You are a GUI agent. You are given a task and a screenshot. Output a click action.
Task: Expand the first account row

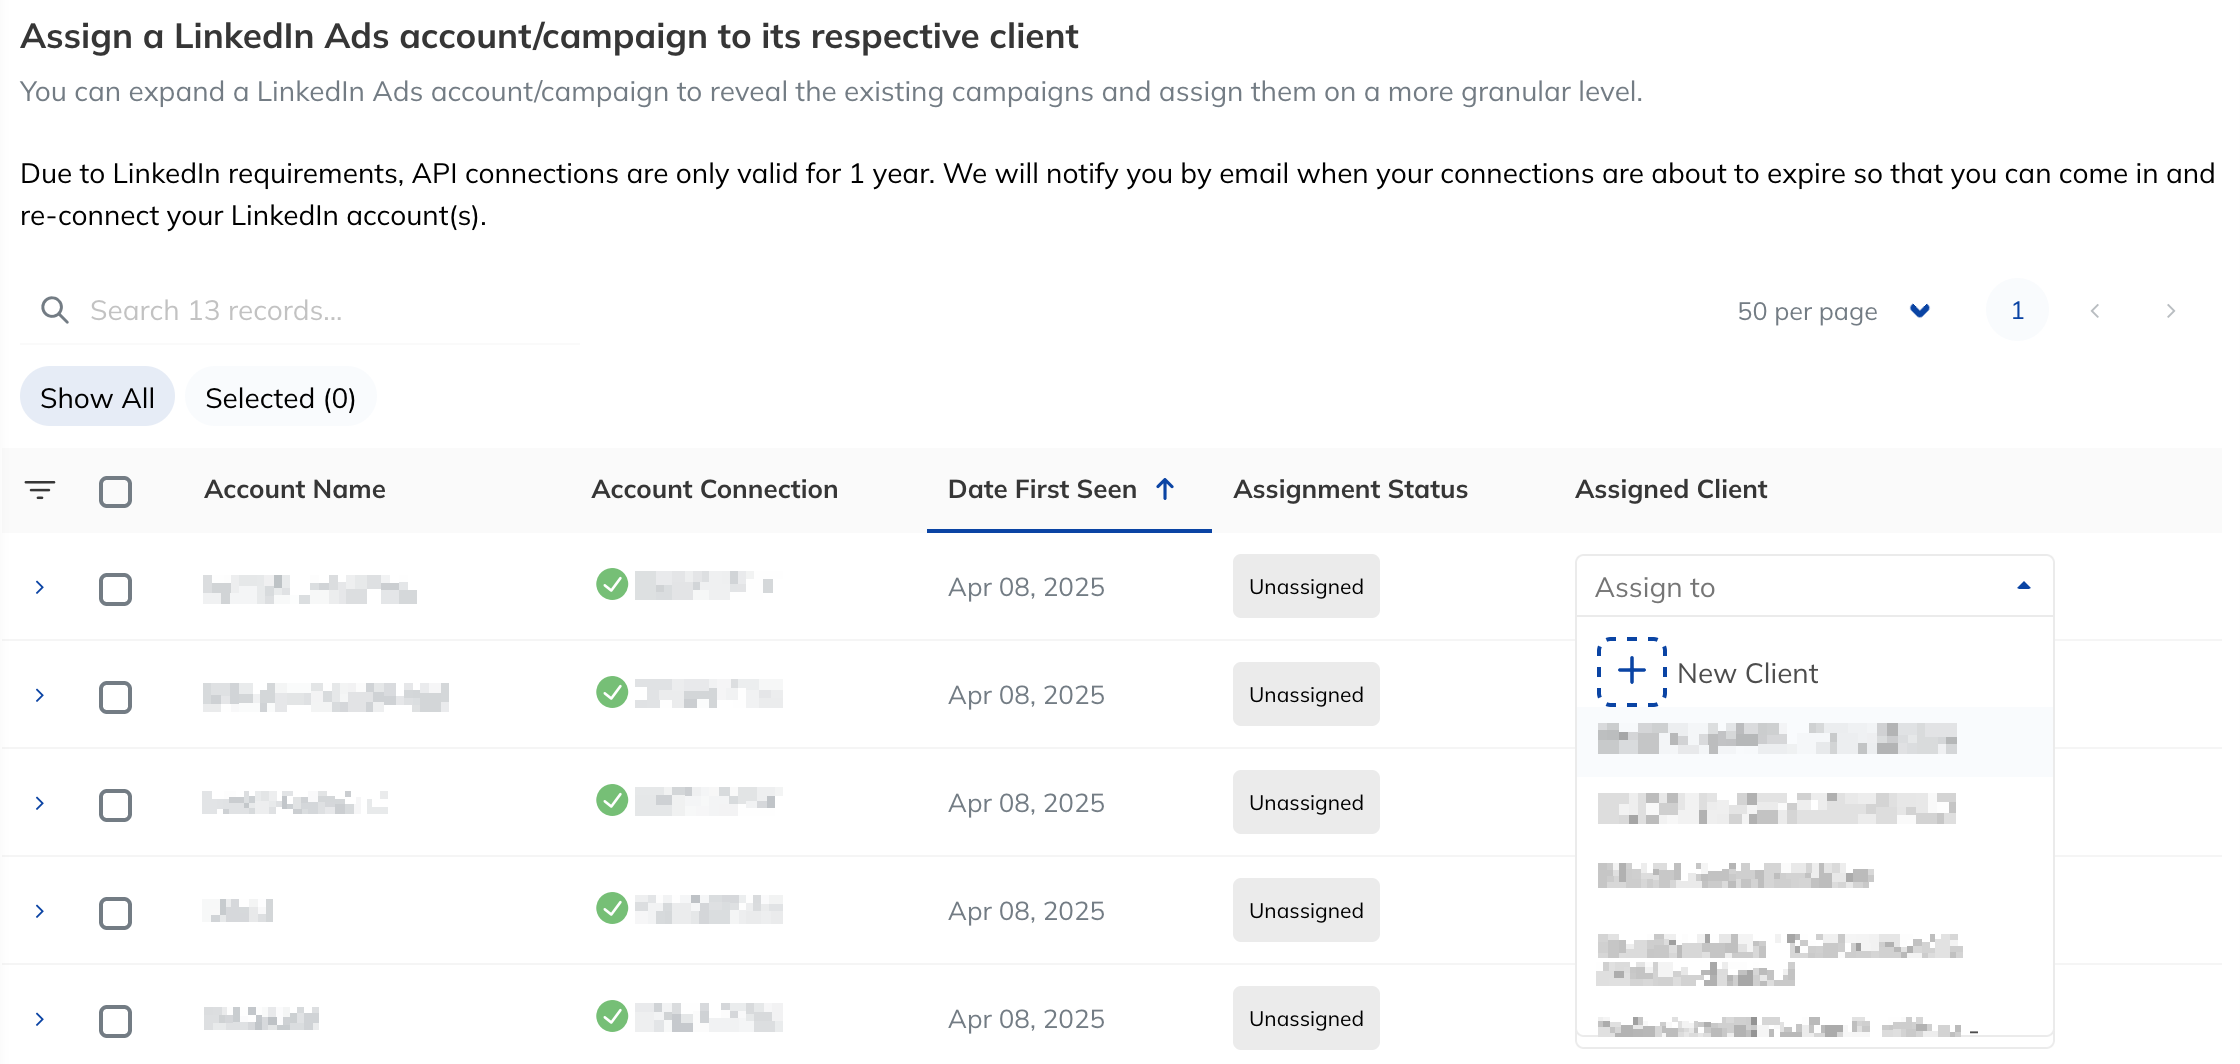pyautogui.click(x=39, y=588)
